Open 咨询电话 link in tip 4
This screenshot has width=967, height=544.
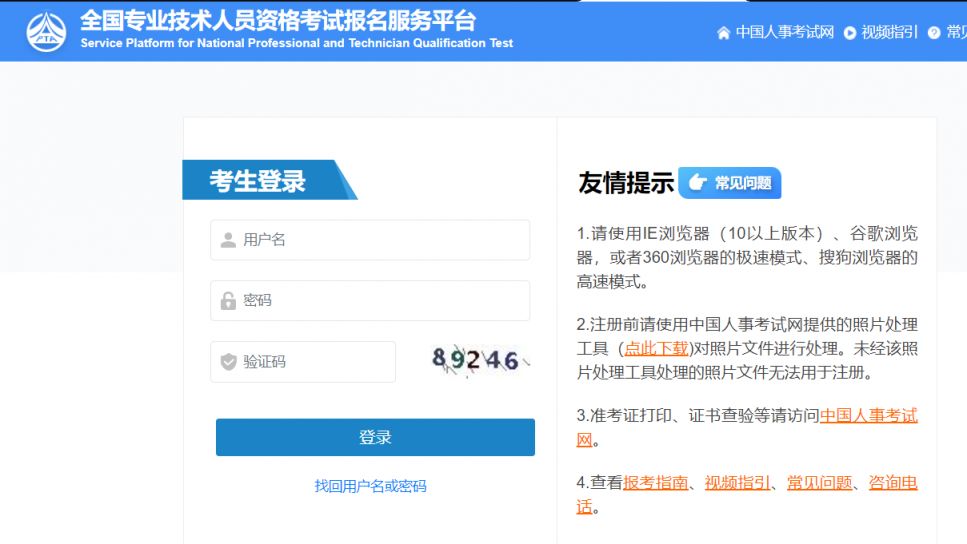click(893, 482)
